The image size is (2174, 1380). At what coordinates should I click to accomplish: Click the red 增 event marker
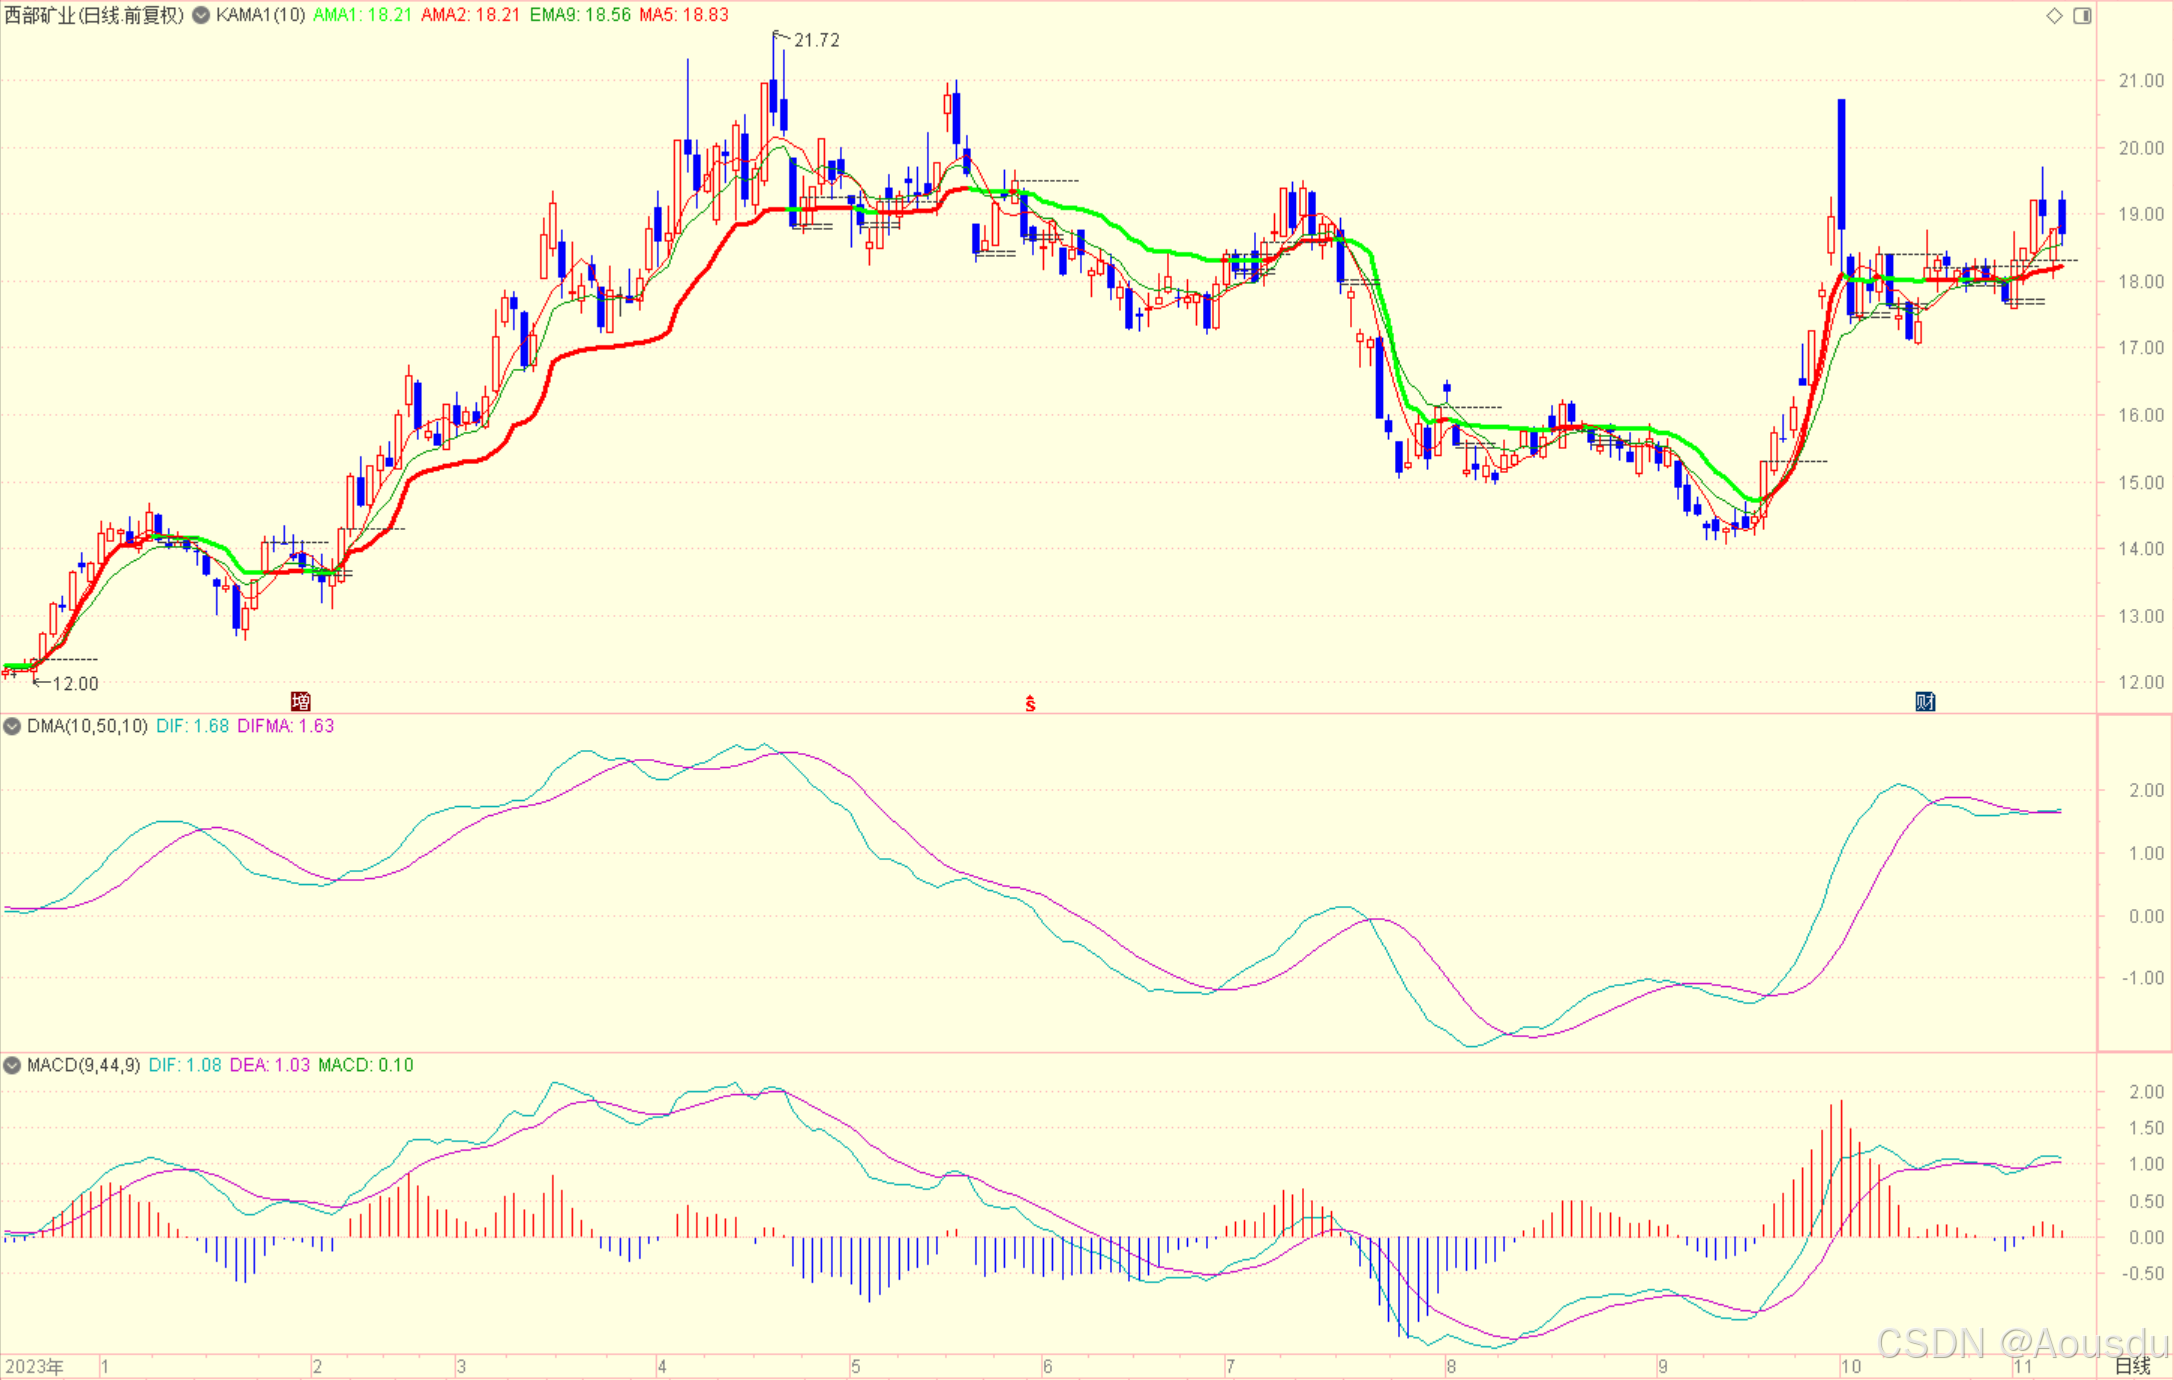(x=300, y=701)
